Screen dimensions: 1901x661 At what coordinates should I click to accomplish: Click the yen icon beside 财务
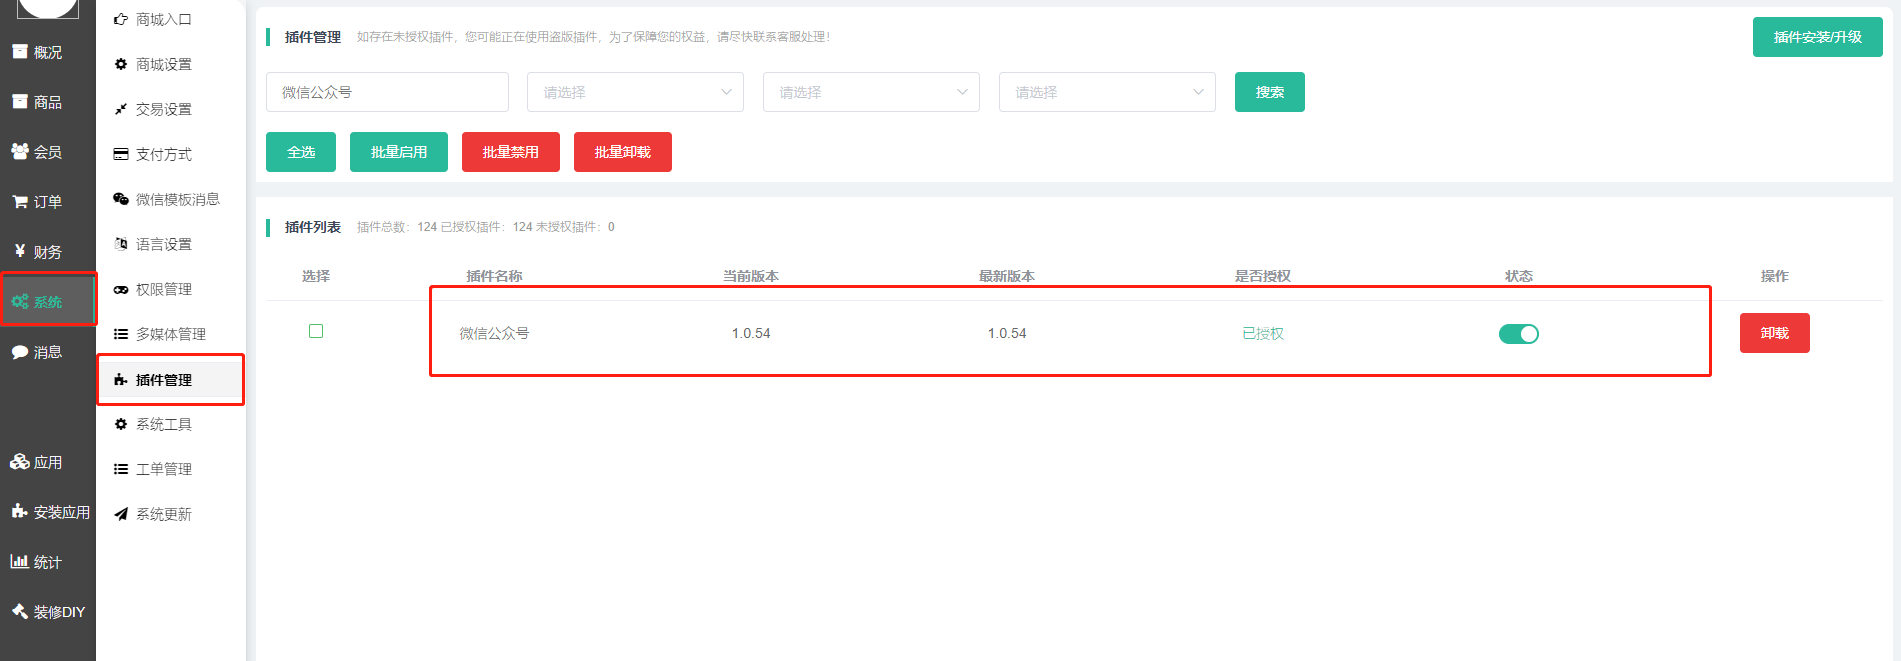19,251
